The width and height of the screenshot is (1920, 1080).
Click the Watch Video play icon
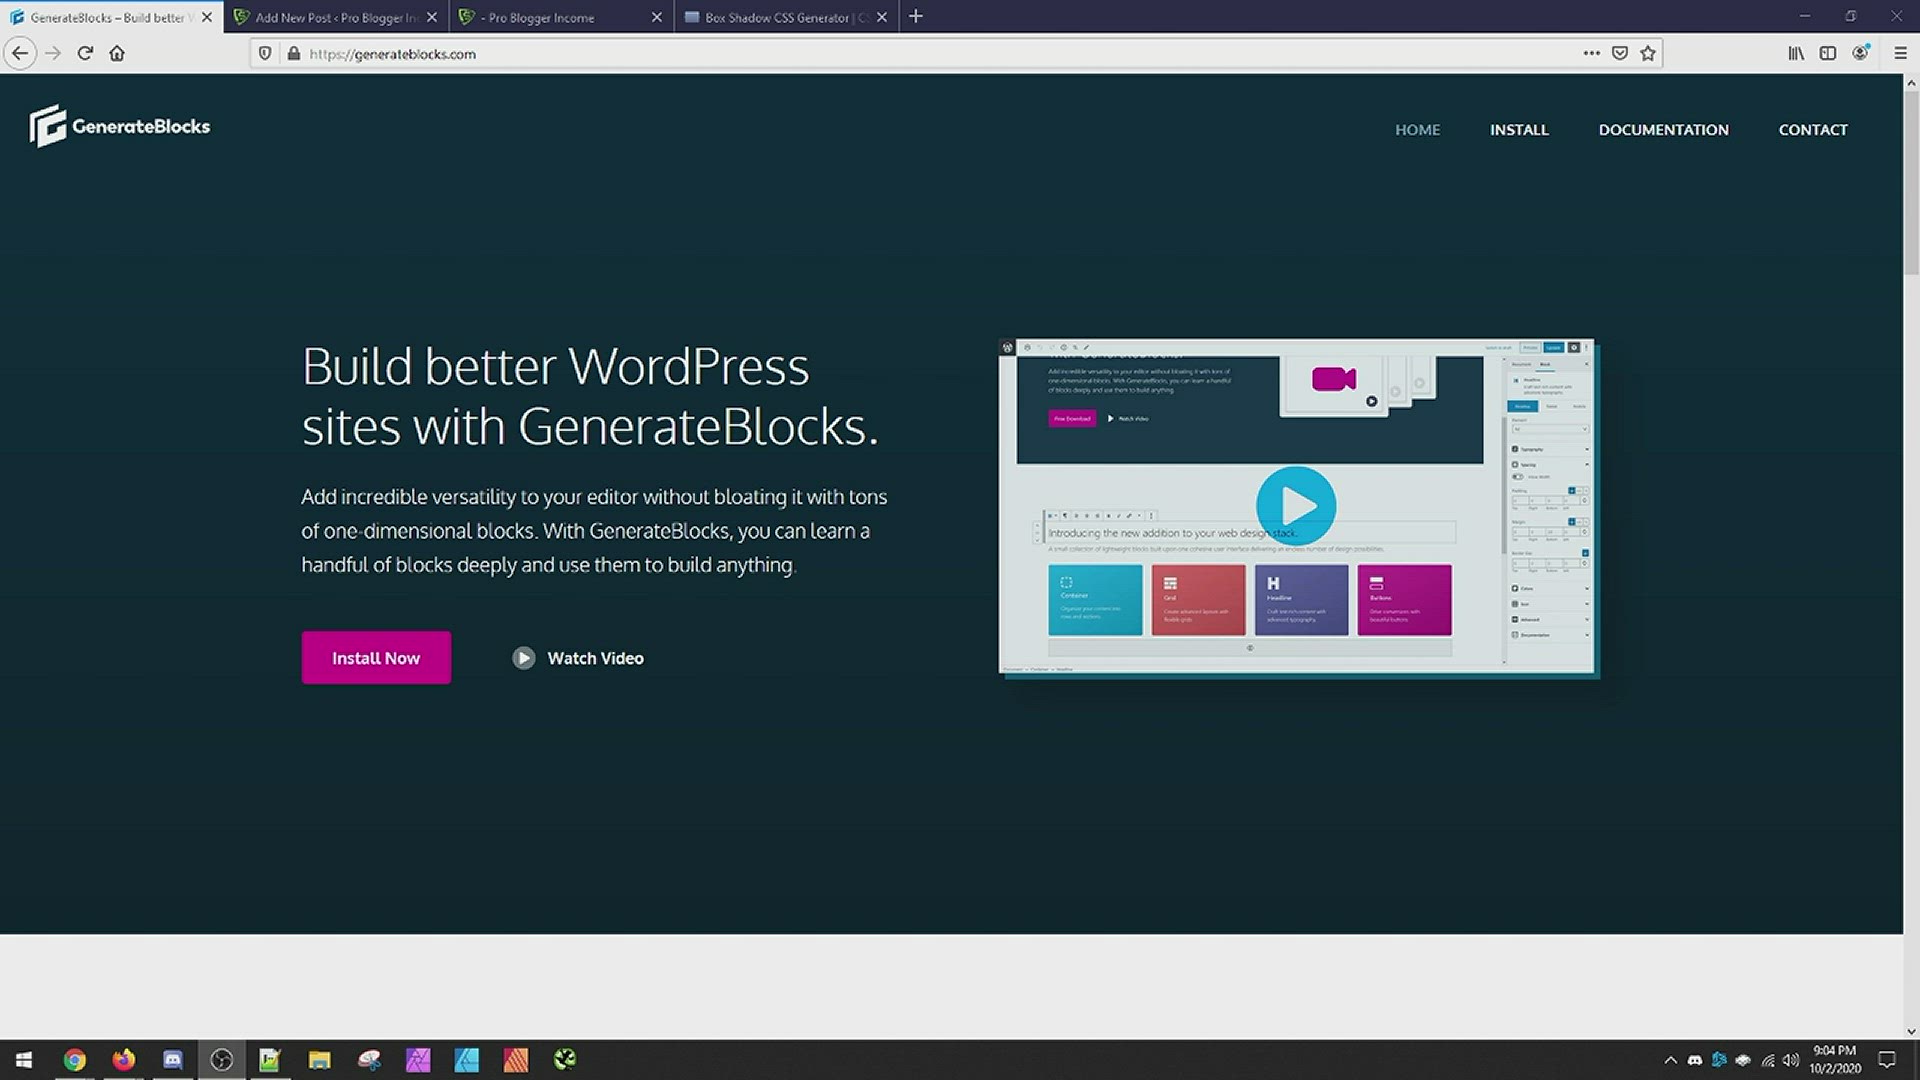524,658
